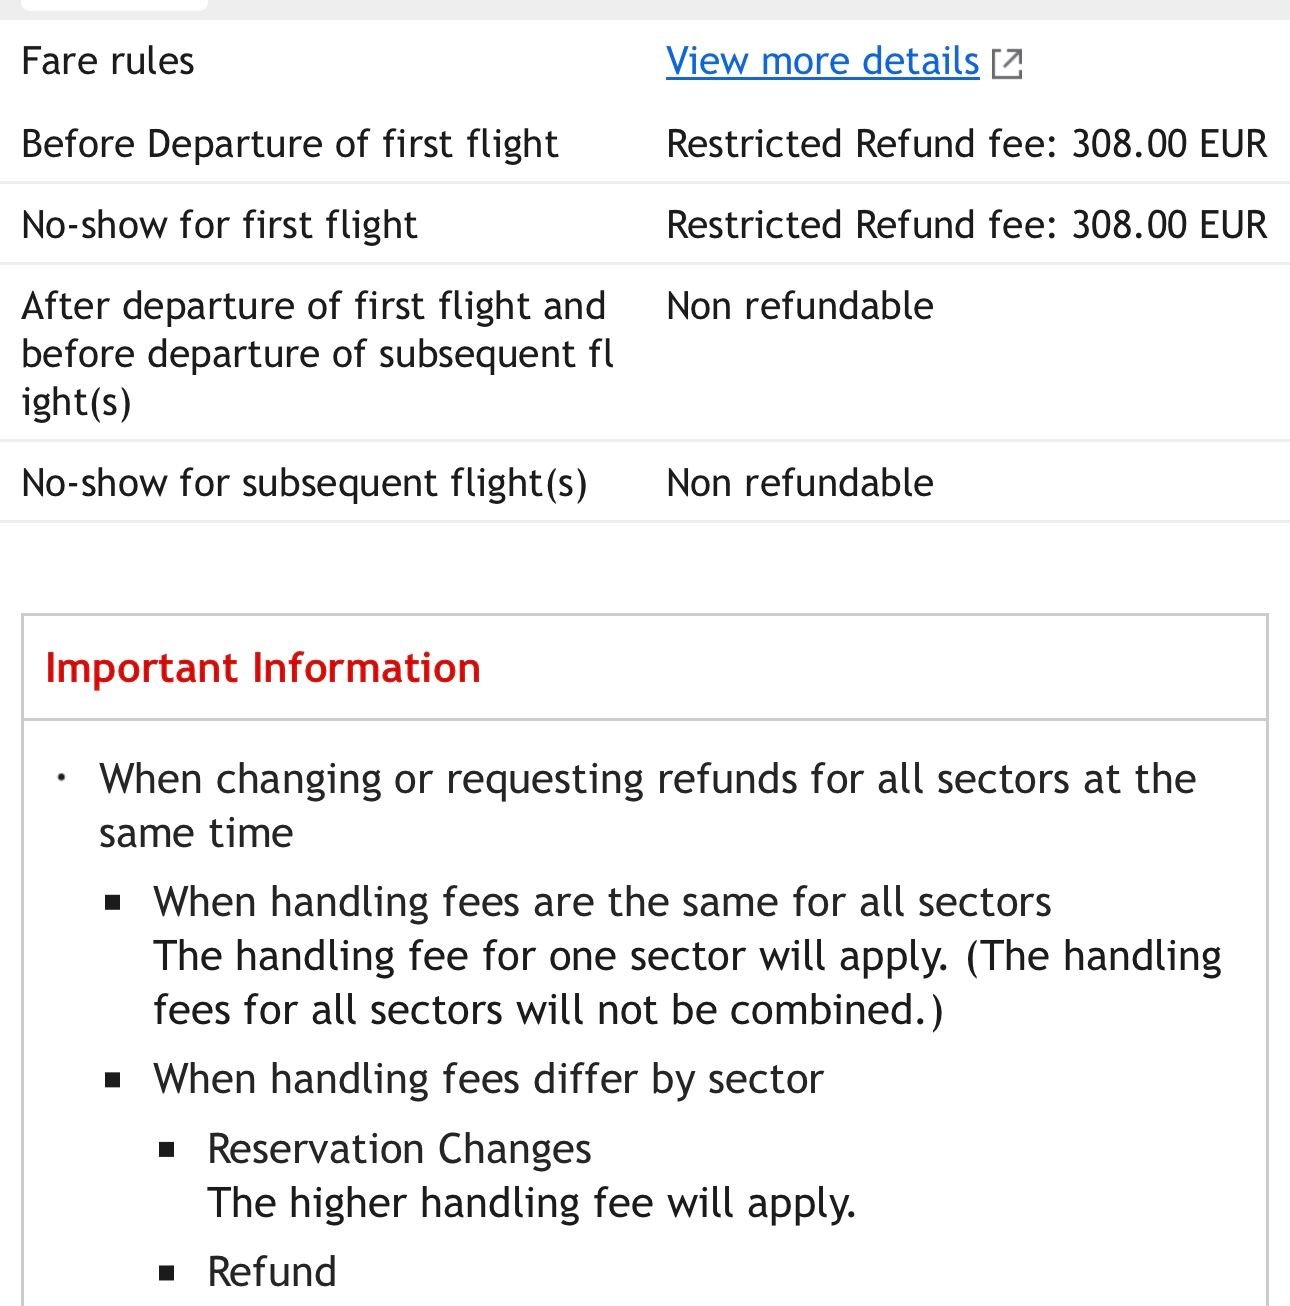Select the Refund sub-item at the bottom
The width and height of the screenshot is (1290, 1306).
click(x=272, y=1272)
